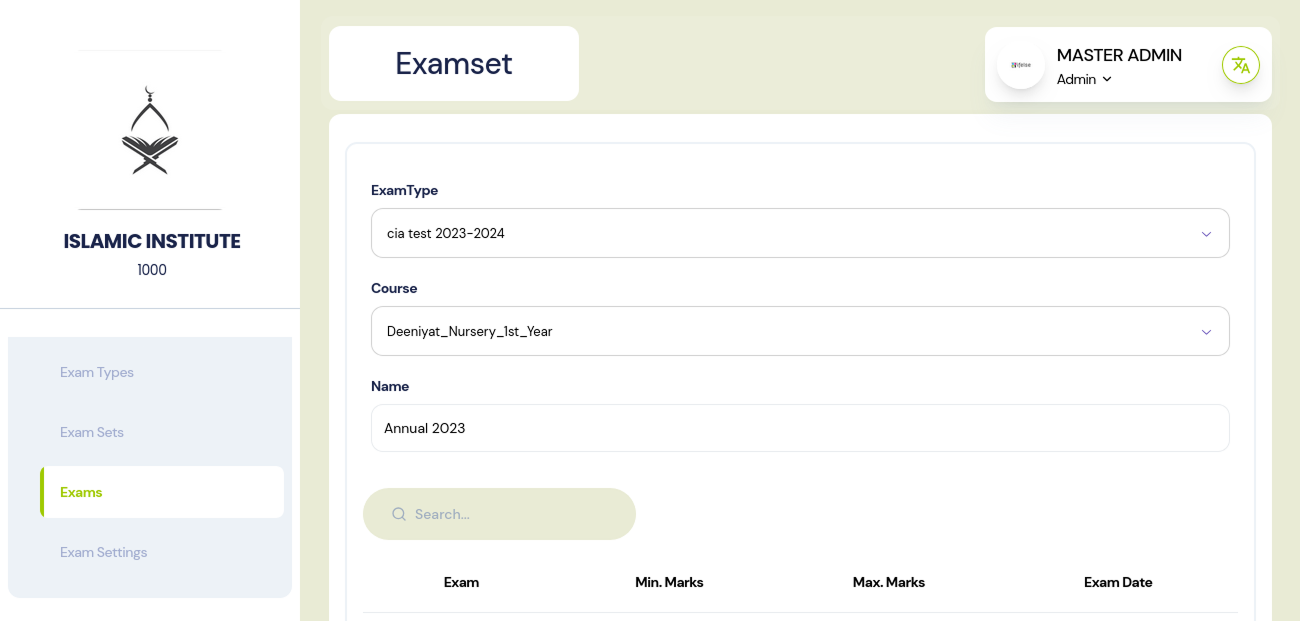
Task: Click the Exam column header
Action: tap(461, 582)
